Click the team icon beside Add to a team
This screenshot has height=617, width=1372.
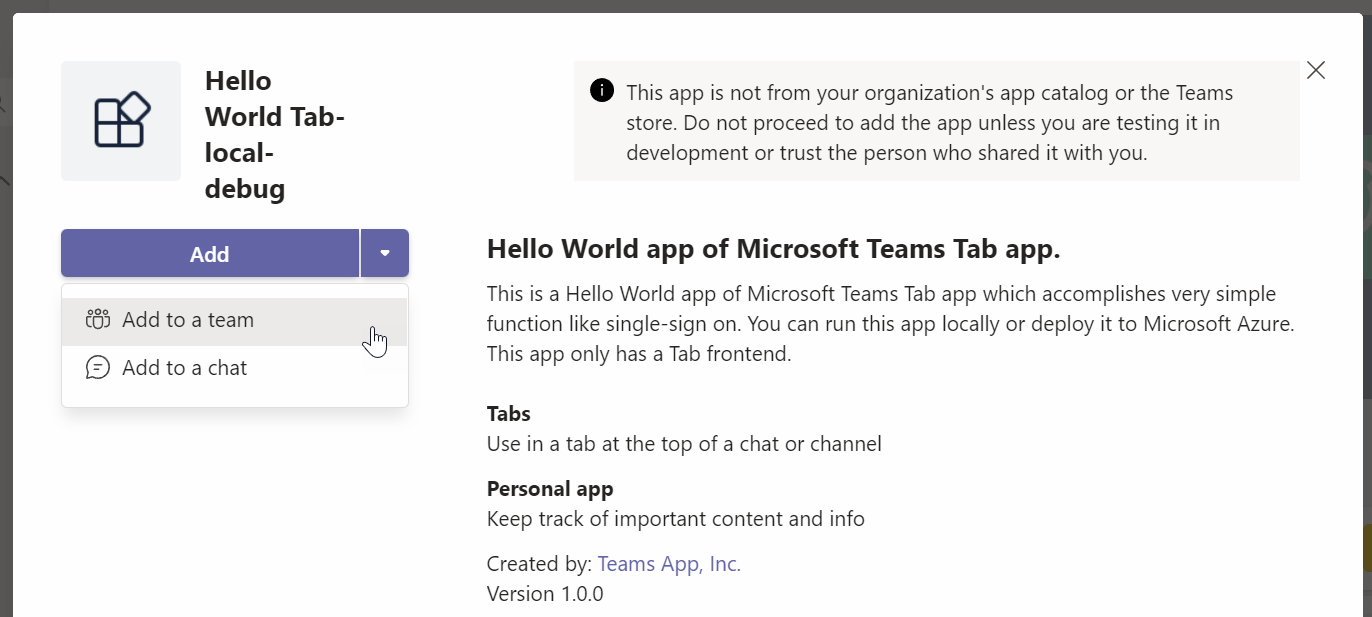click(x=98, y=320)
